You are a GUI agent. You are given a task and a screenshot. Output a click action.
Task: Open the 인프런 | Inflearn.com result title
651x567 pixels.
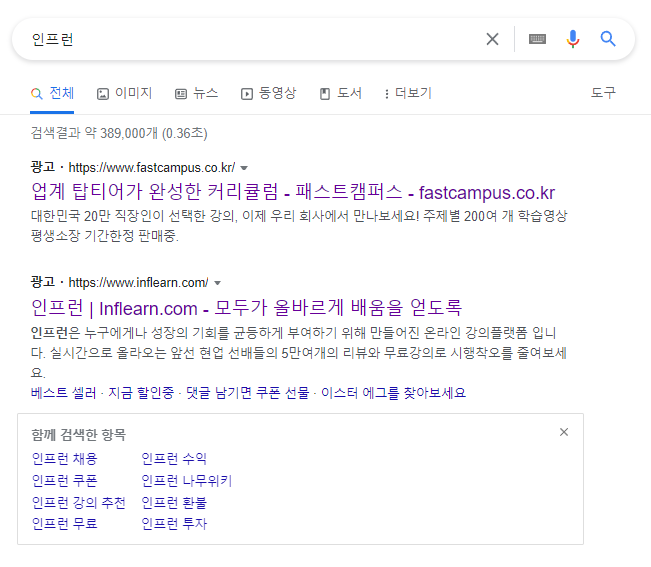coord(246,308)
